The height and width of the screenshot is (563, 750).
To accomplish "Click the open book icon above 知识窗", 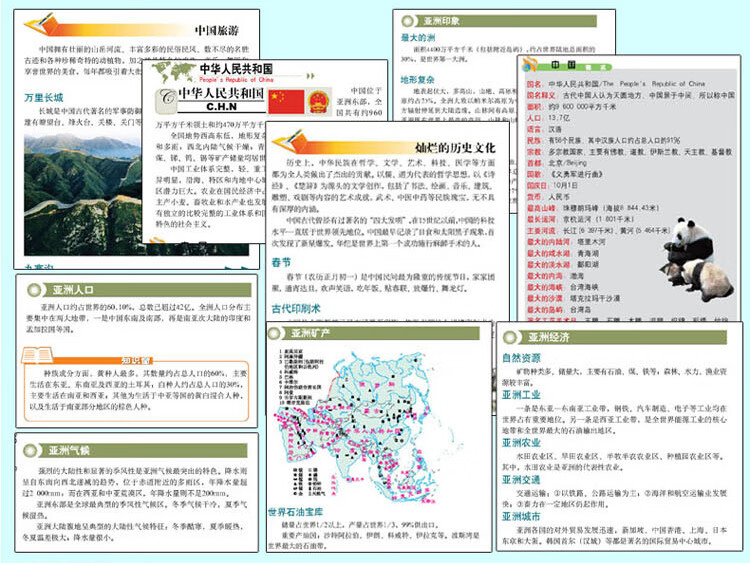I will [x=36, y=355].
